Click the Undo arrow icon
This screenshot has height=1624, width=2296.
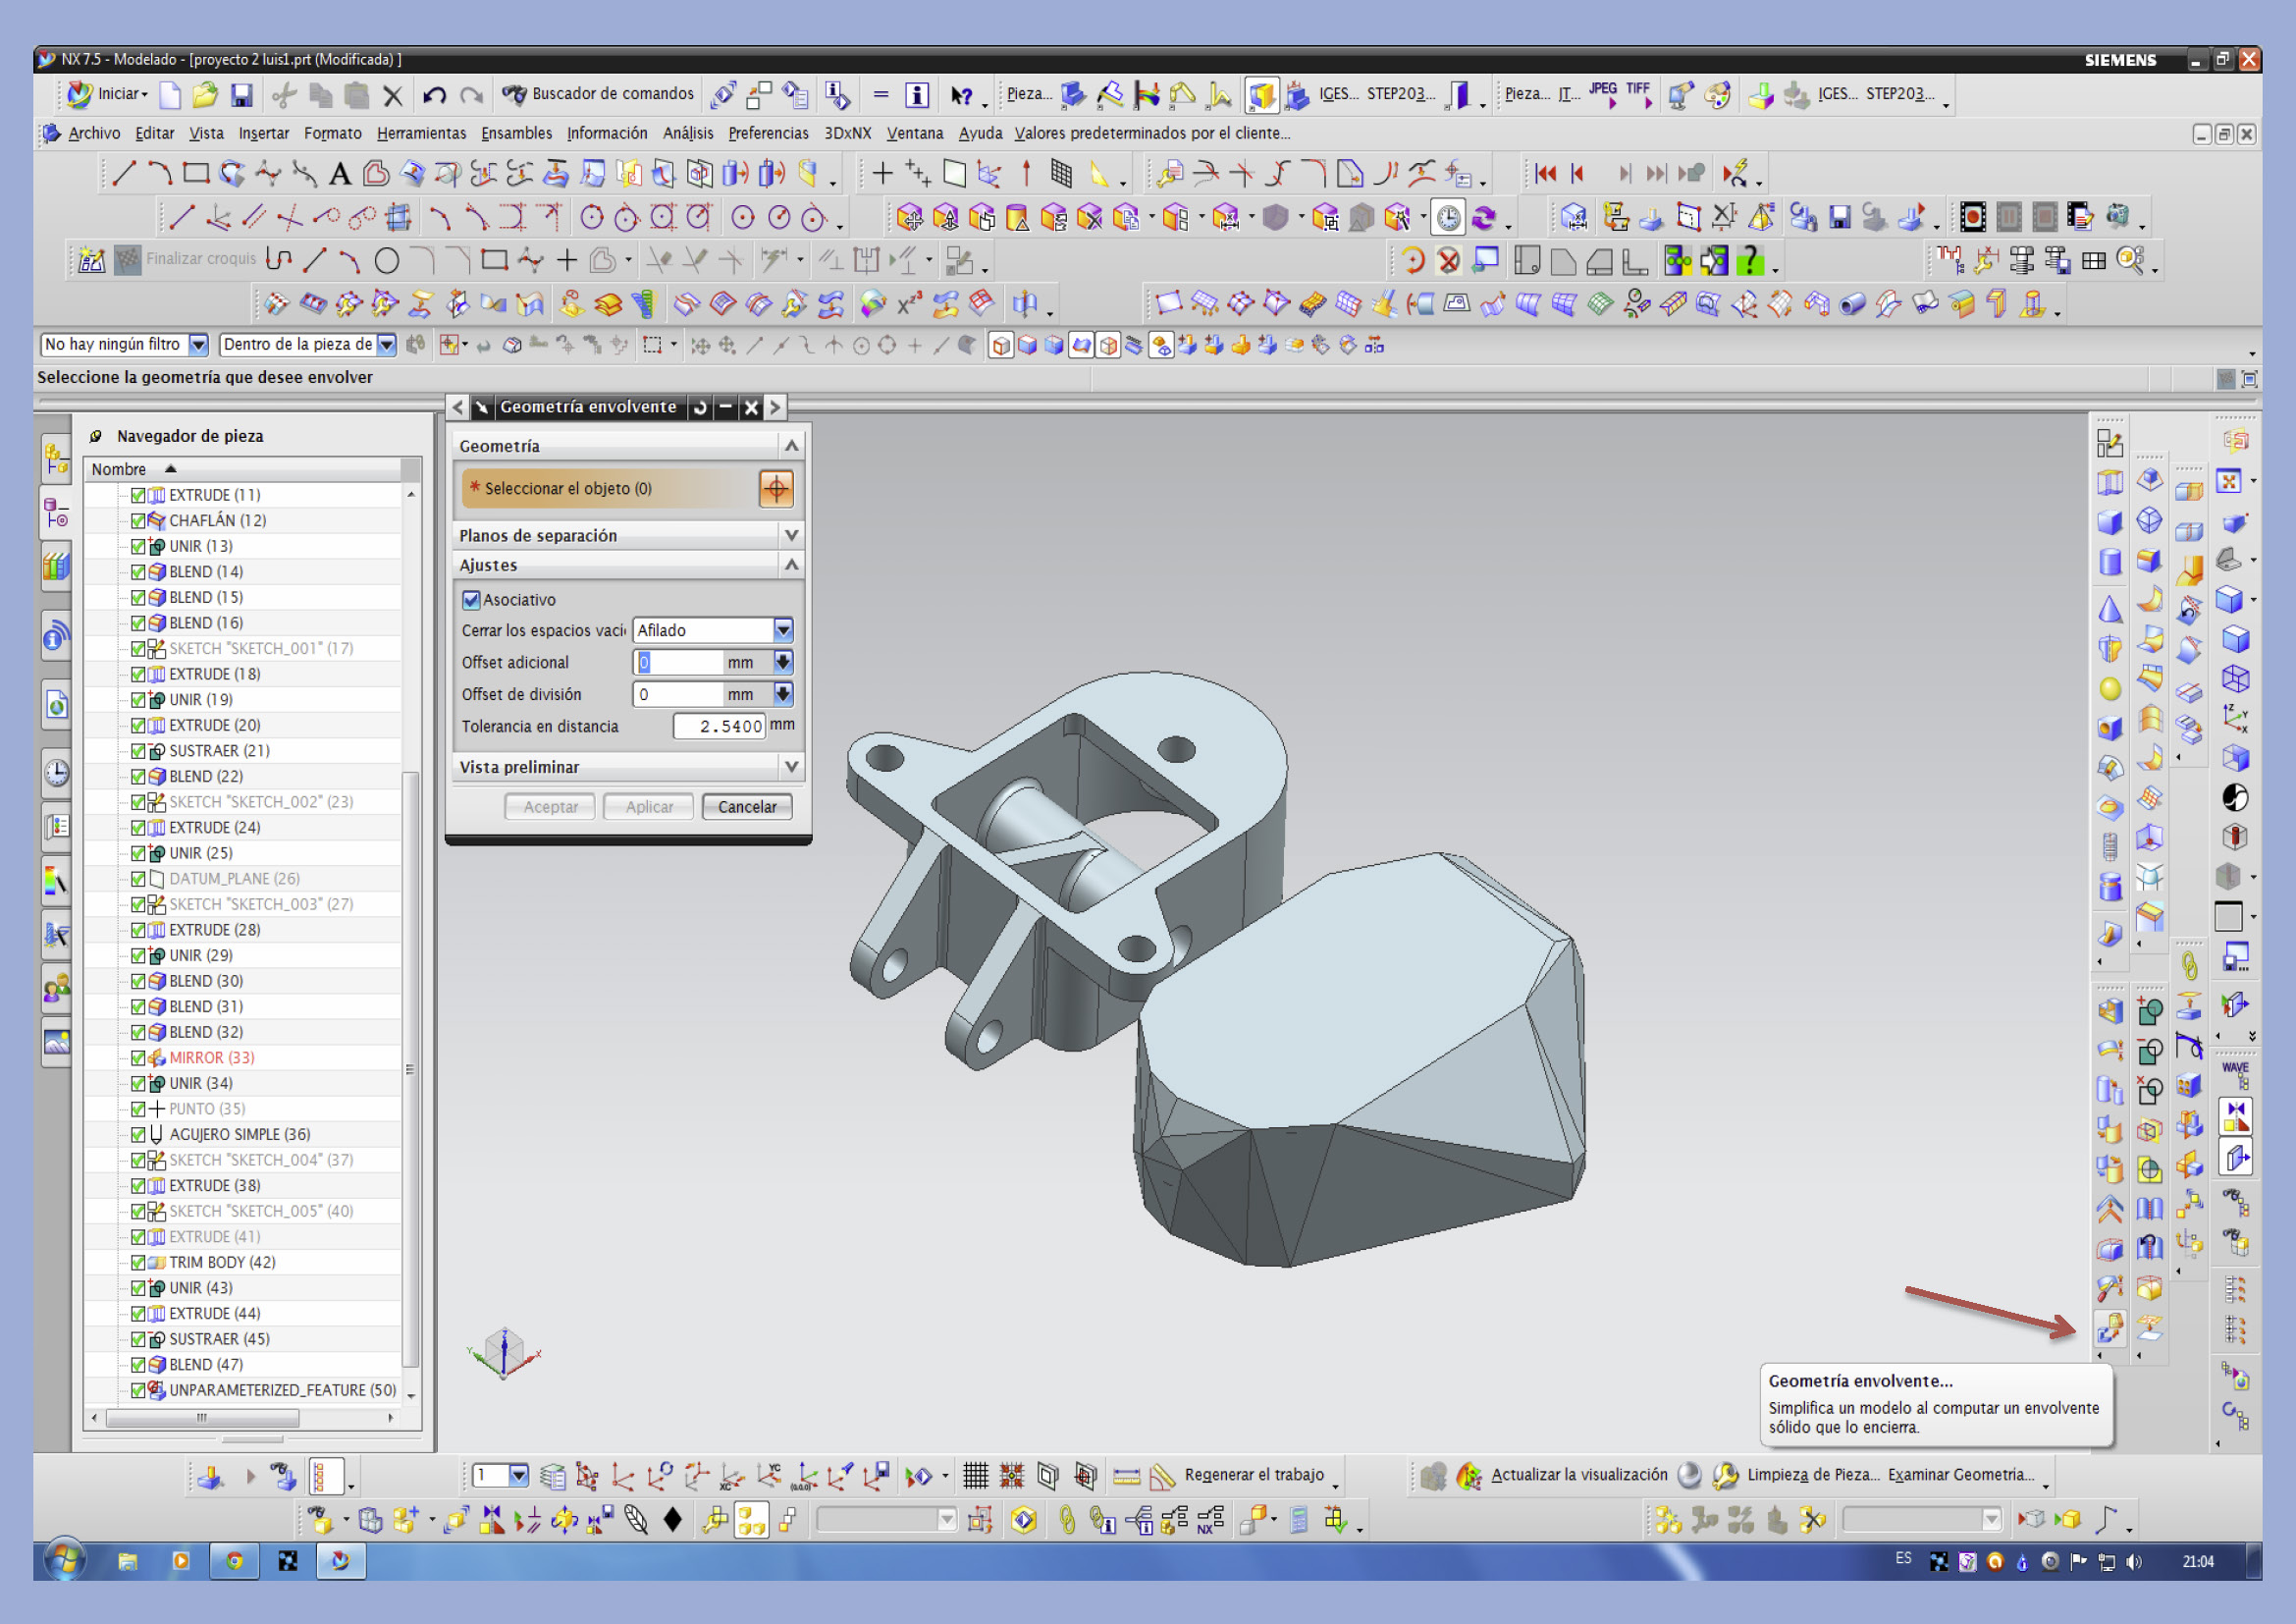[434, 95]
